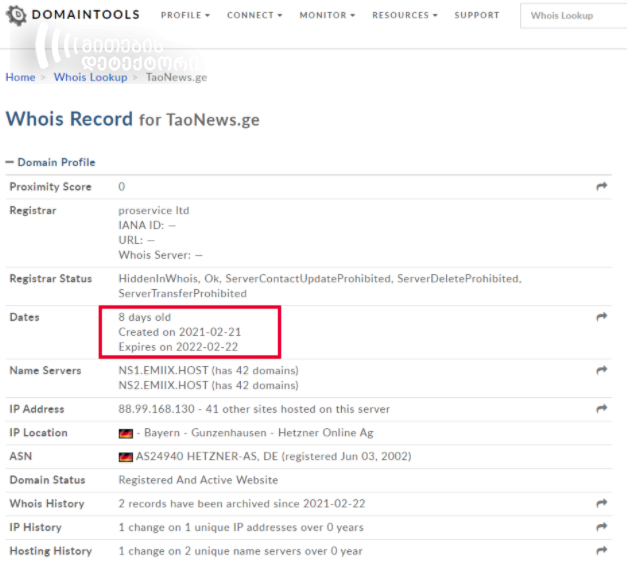This screenshot has width=627, height=563.
Task: Click the German flag in ASN row
Action: click(126, 457)
